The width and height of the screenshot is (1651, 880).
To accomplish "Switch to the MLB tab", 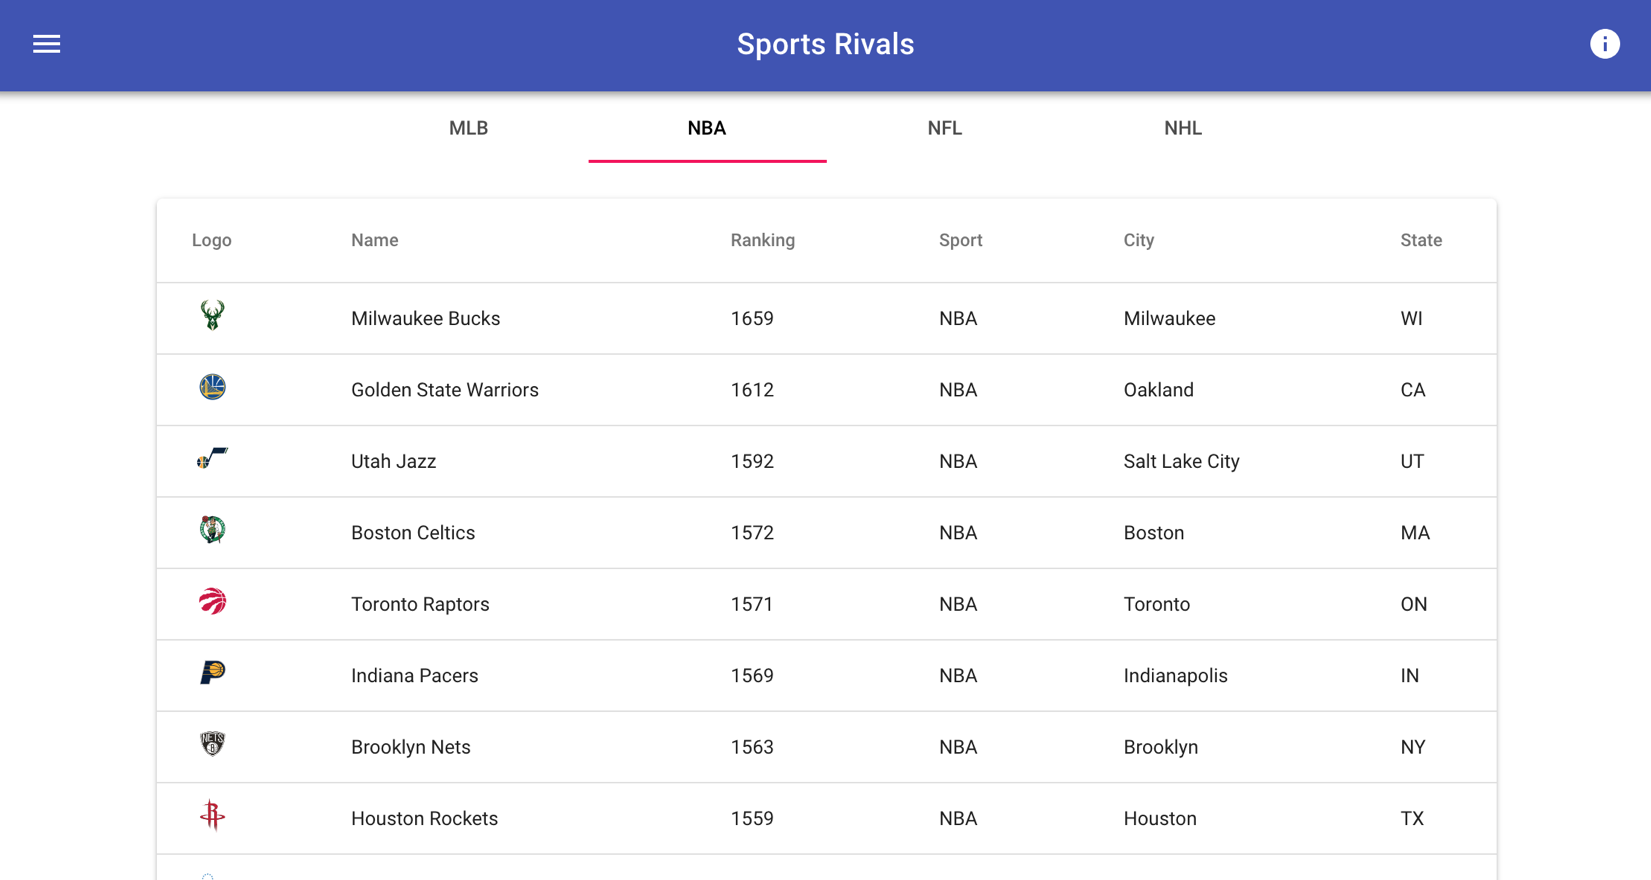I will pos(469,128).
